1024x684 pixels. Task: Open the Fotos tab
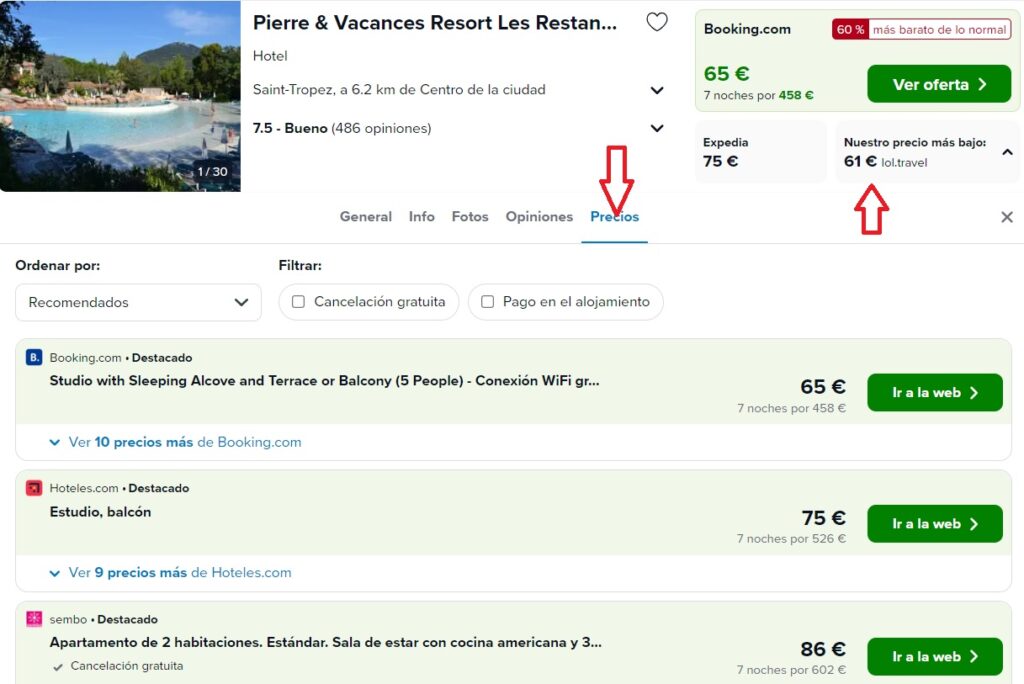(x=470, y=217)
